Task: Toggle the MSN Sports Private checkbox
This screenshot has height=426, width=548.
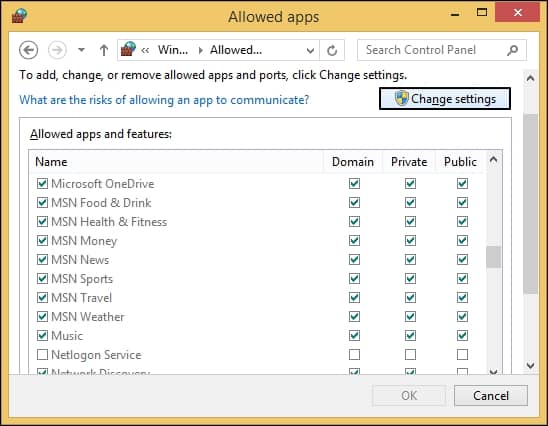Action: pos(410,279)
